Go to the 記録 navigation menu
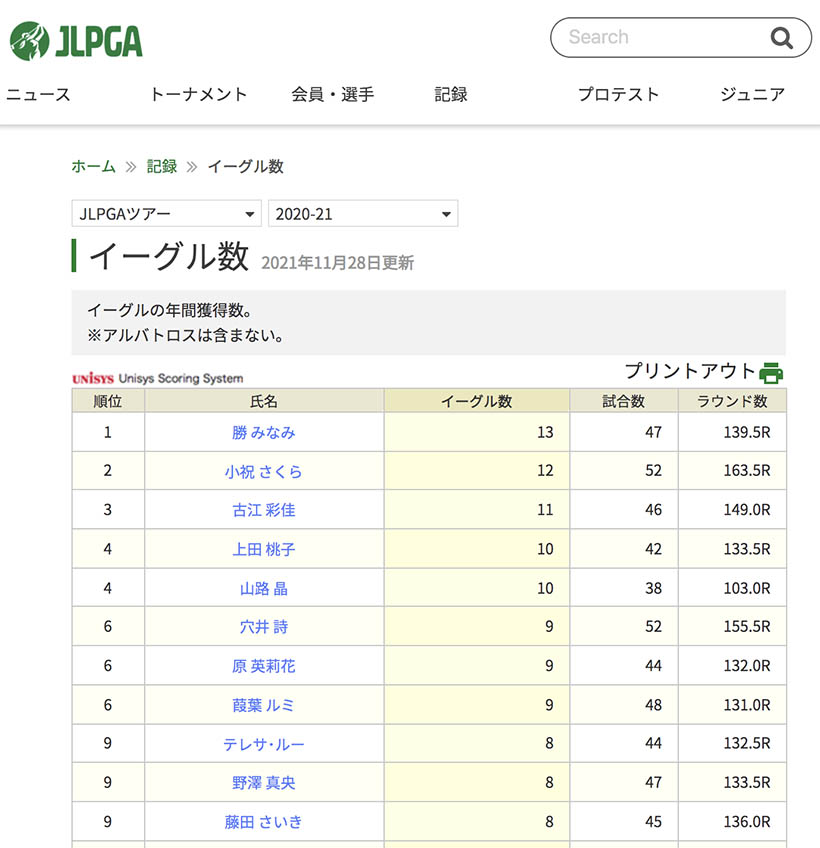The image size is (820, 848). [451, 95]
